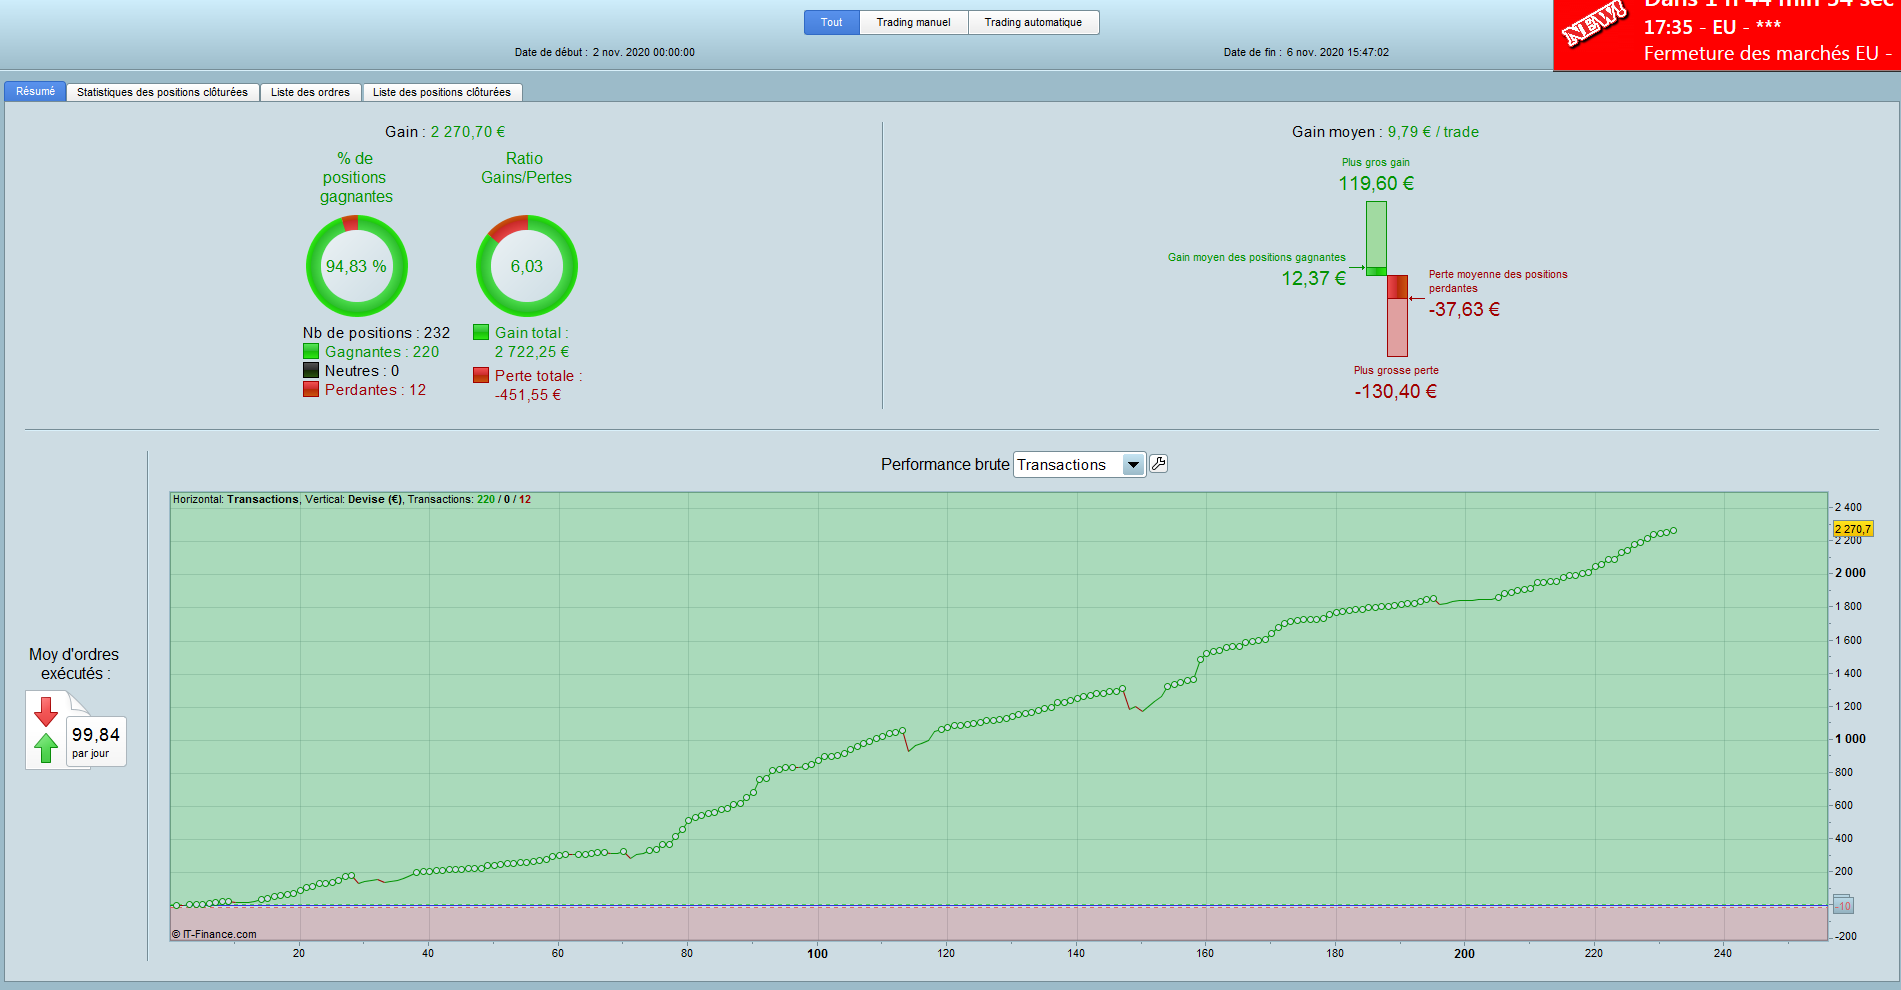Switch to Trading manuel filter
Image resolution: width=1901 pixels, height=990 pixels.
tap(914, 22)
